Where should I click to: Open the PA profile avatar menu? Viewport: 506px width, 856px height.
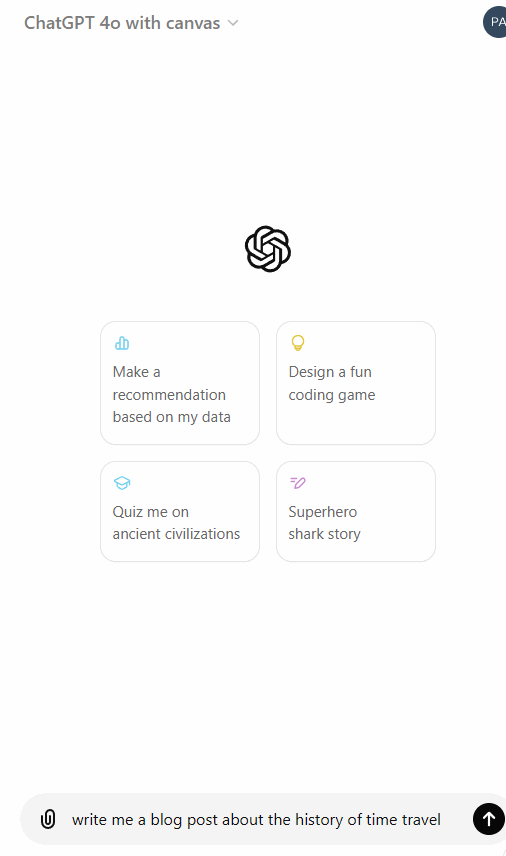496,22
